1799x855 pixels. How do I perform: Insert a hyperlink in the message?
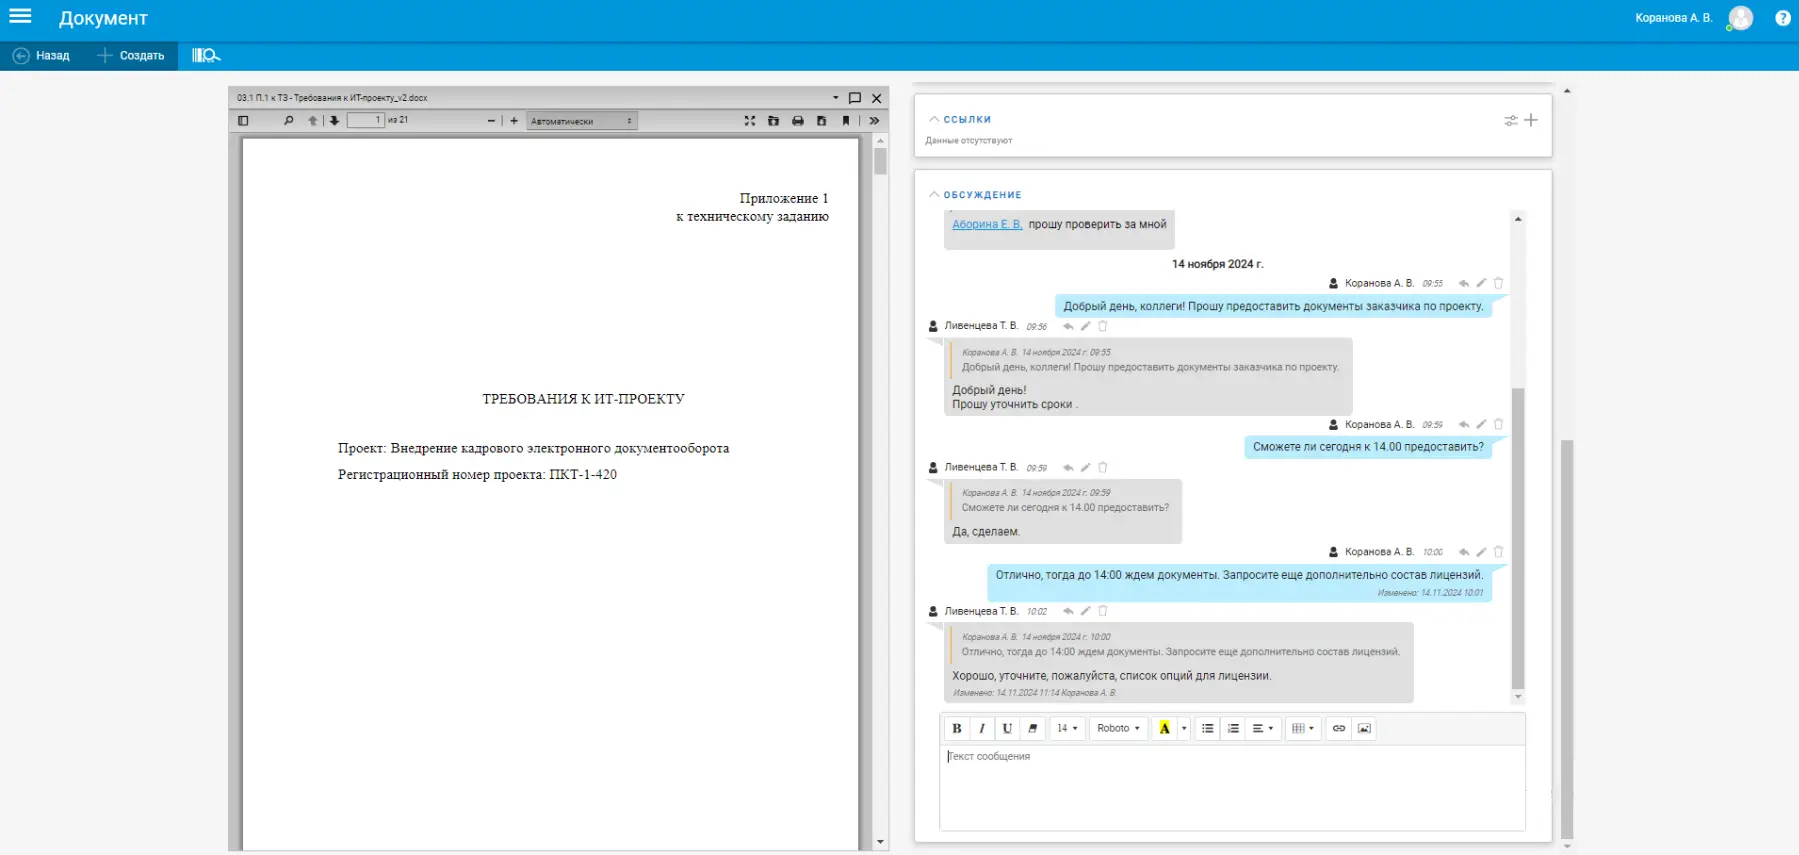tap(1338, 729)
